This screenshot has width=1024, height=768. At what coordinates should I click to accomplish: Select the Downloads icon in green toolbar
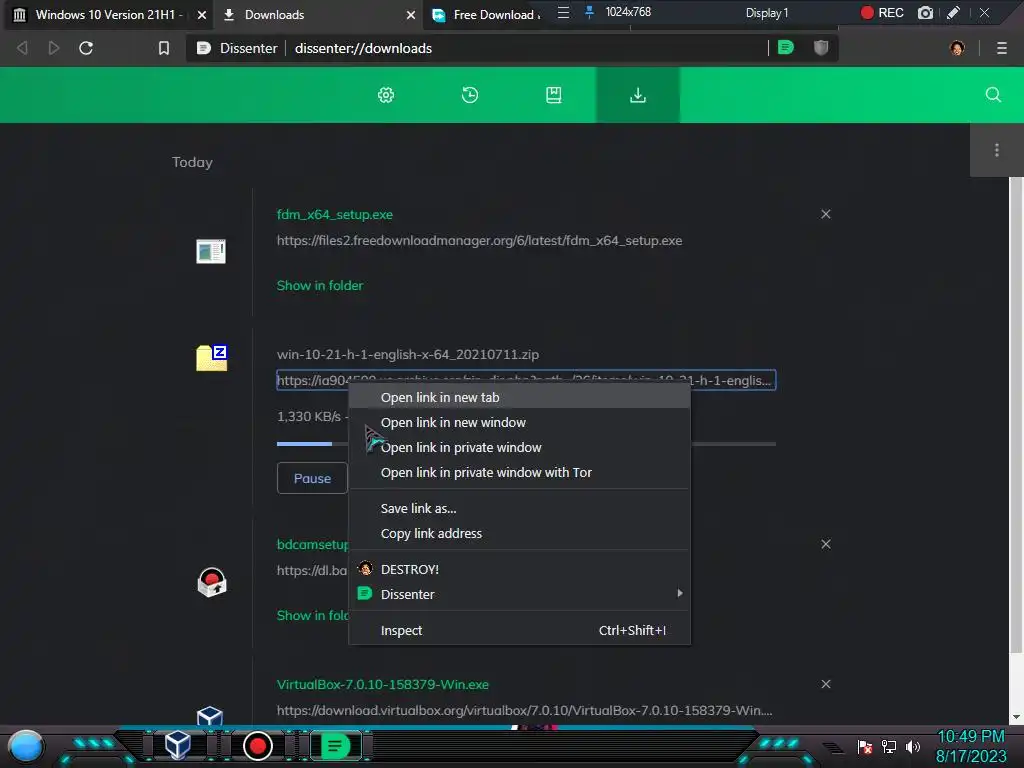click(x=638, y=95)
